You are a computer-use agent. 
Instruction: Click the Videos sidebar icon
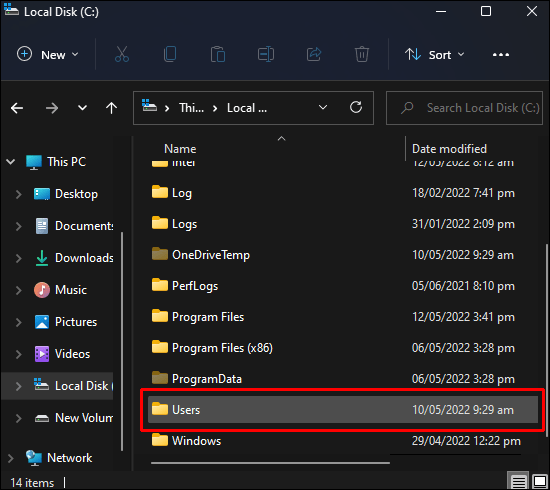[42, 354]
